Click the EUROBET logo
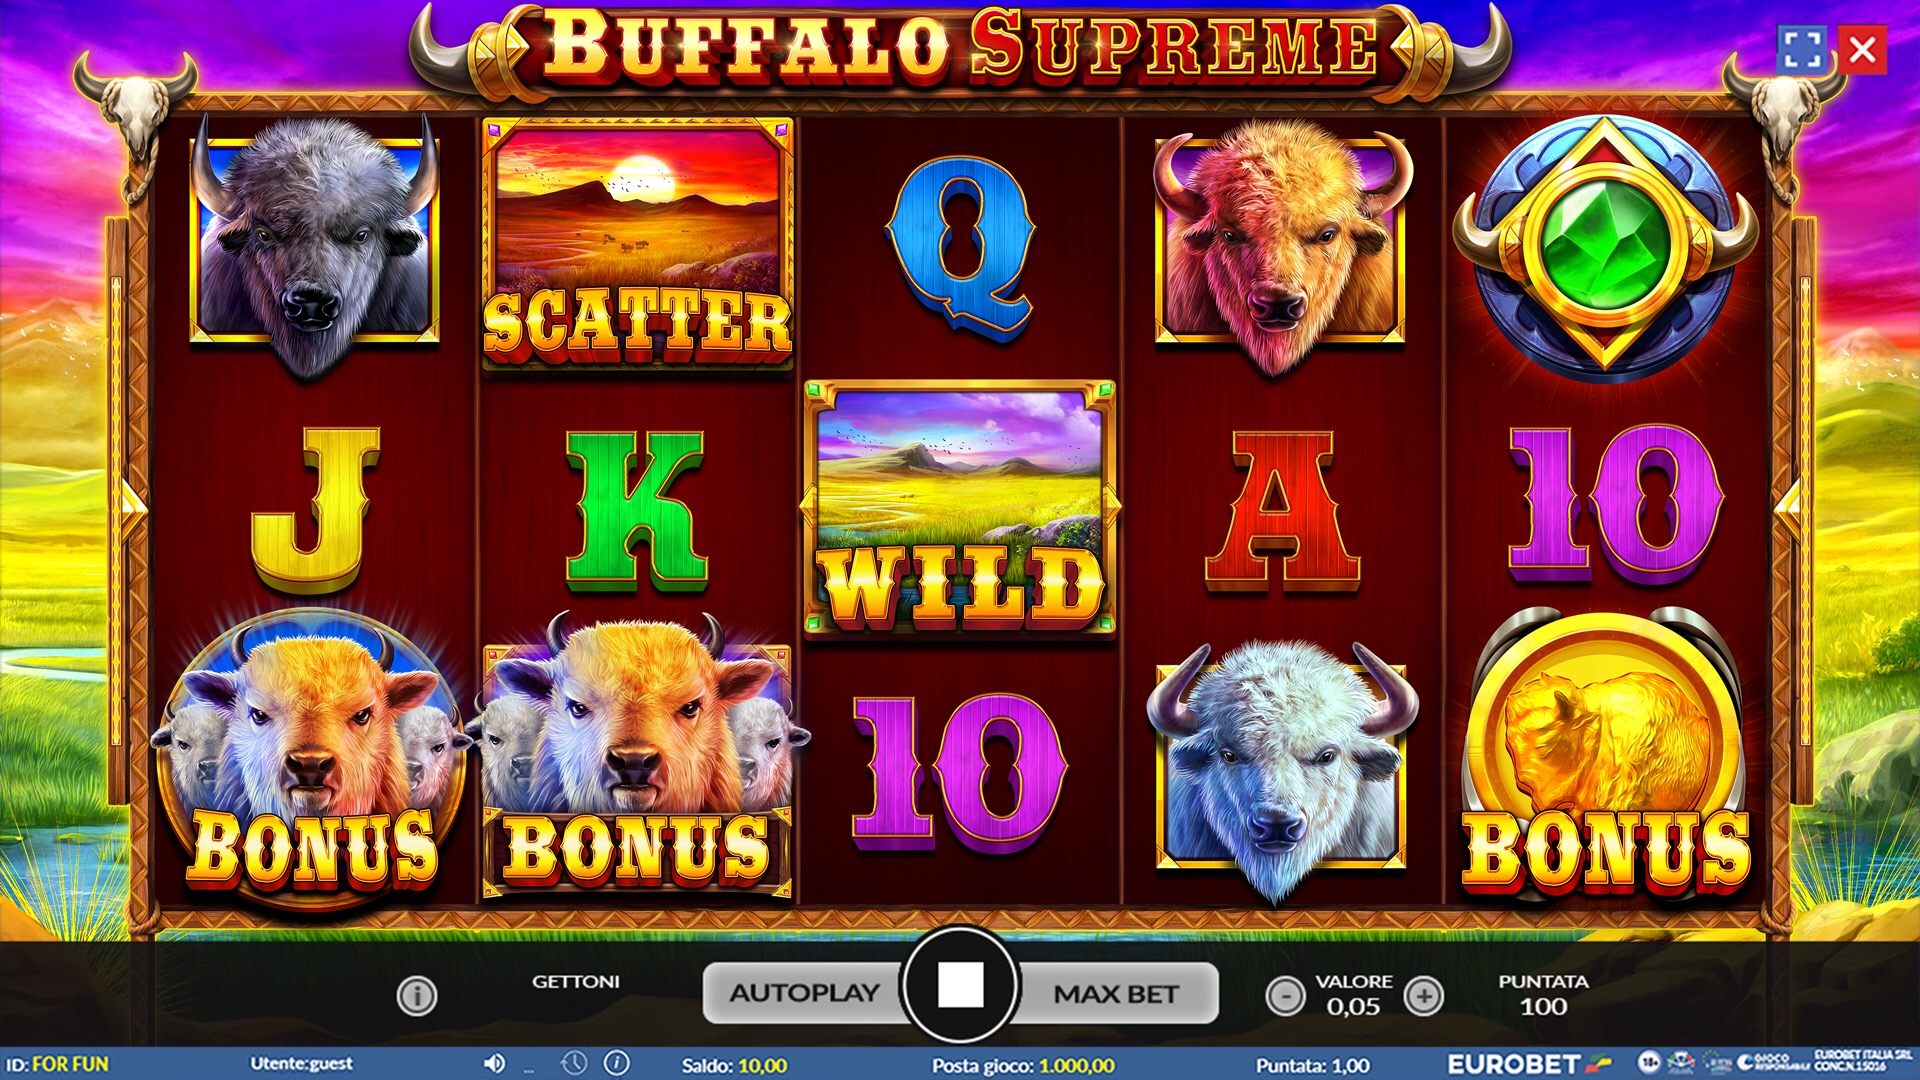 (x=1529, y=1064)
